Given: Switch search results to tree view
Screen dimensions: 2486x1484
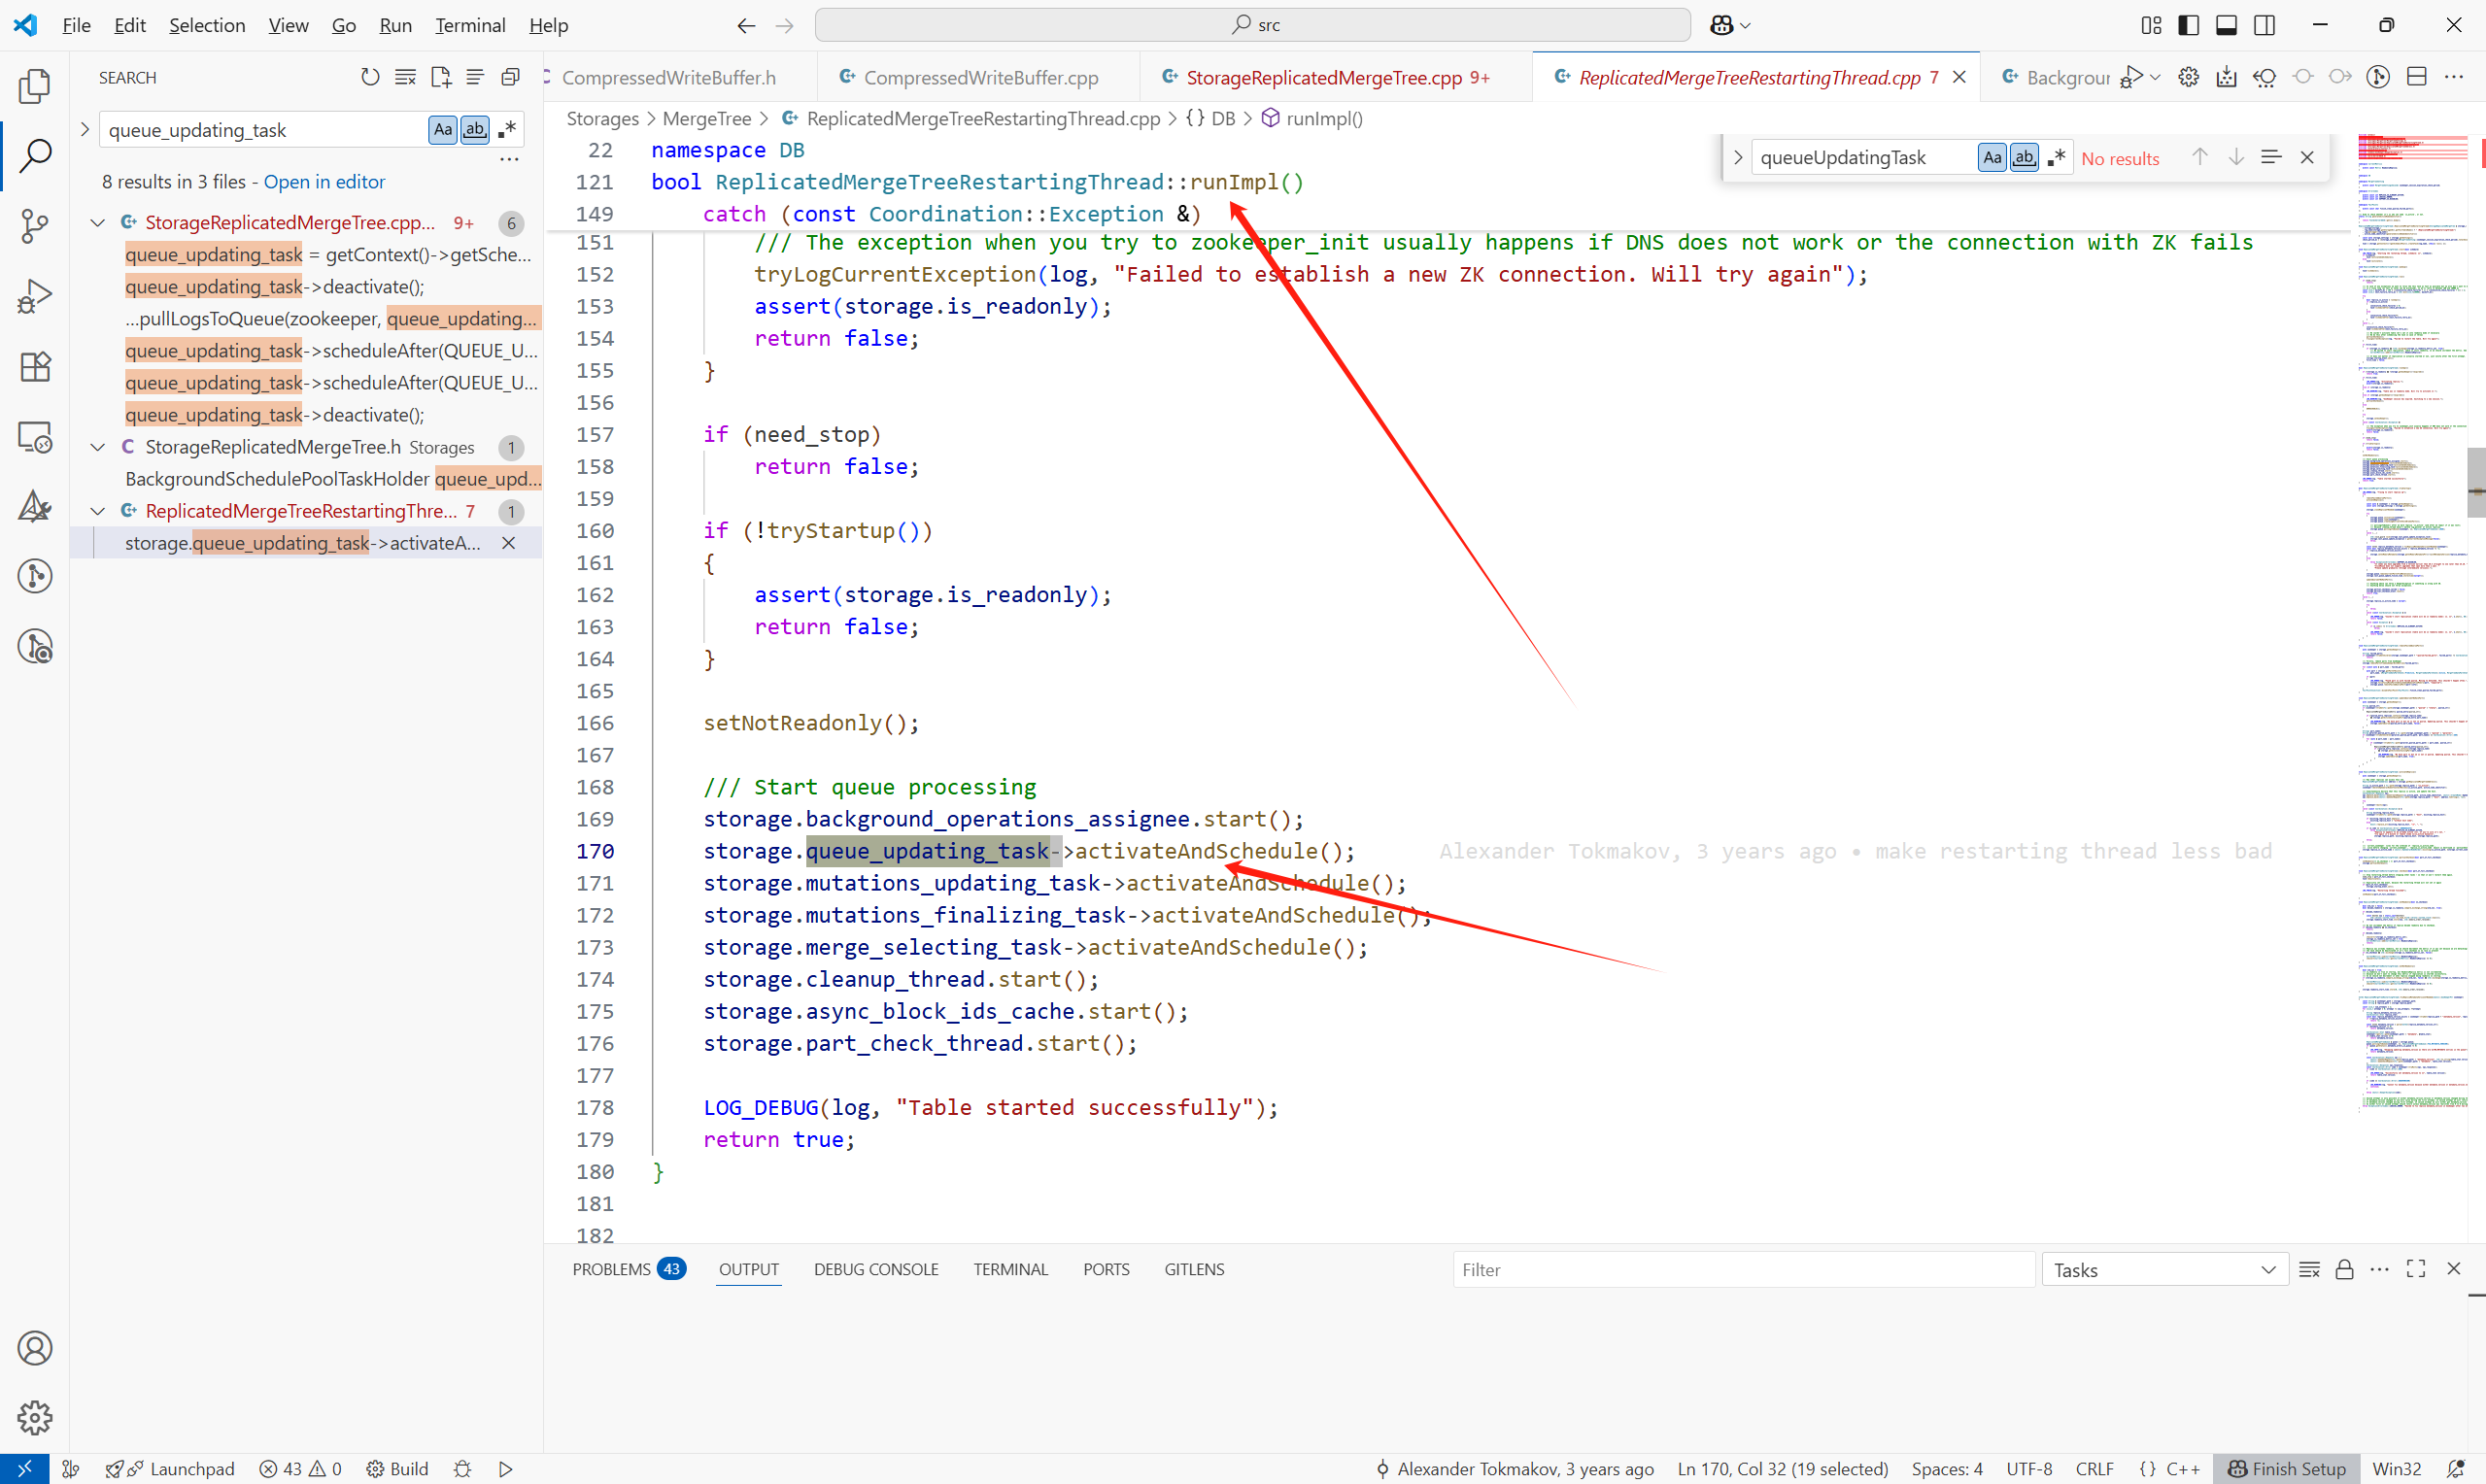Looking at the screenshot, I should [x=475, y=77].
